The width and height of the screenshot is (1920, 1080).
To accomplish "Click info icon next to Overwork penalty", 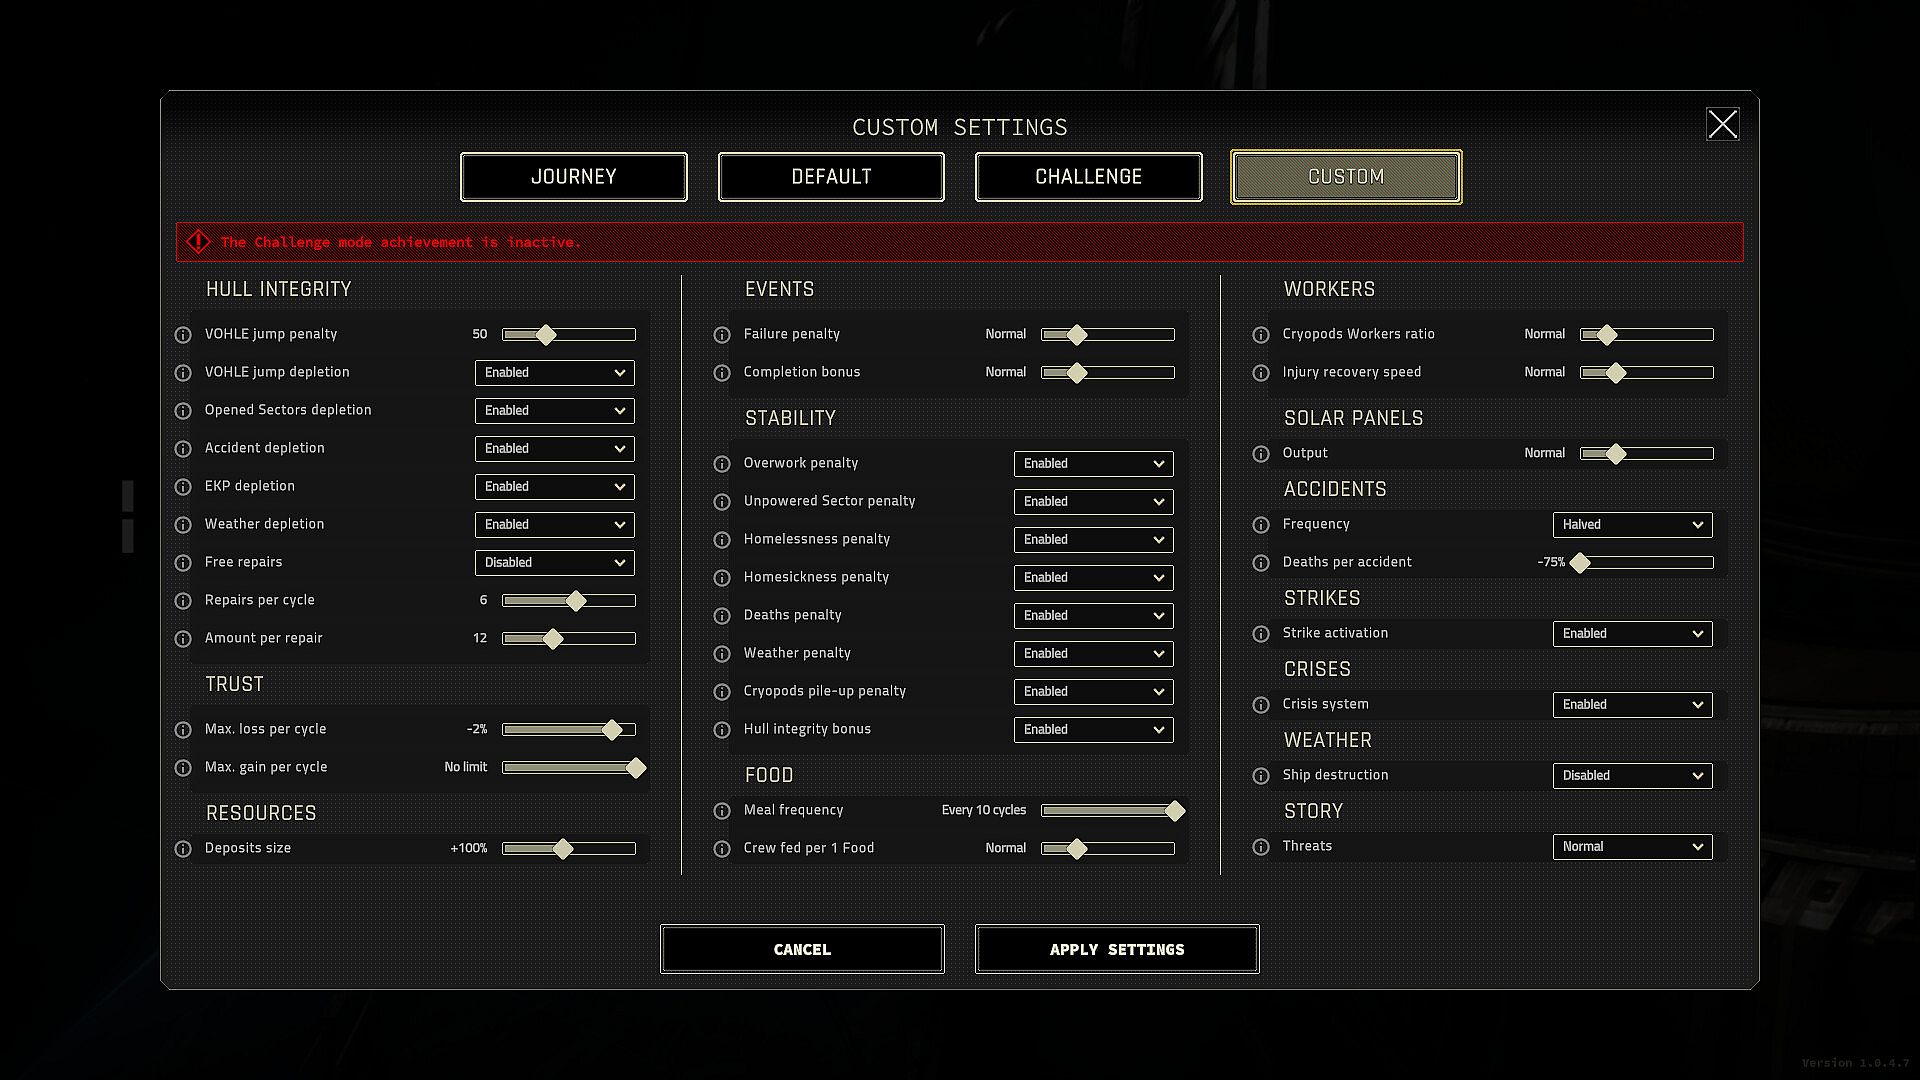I will point(722,464).
